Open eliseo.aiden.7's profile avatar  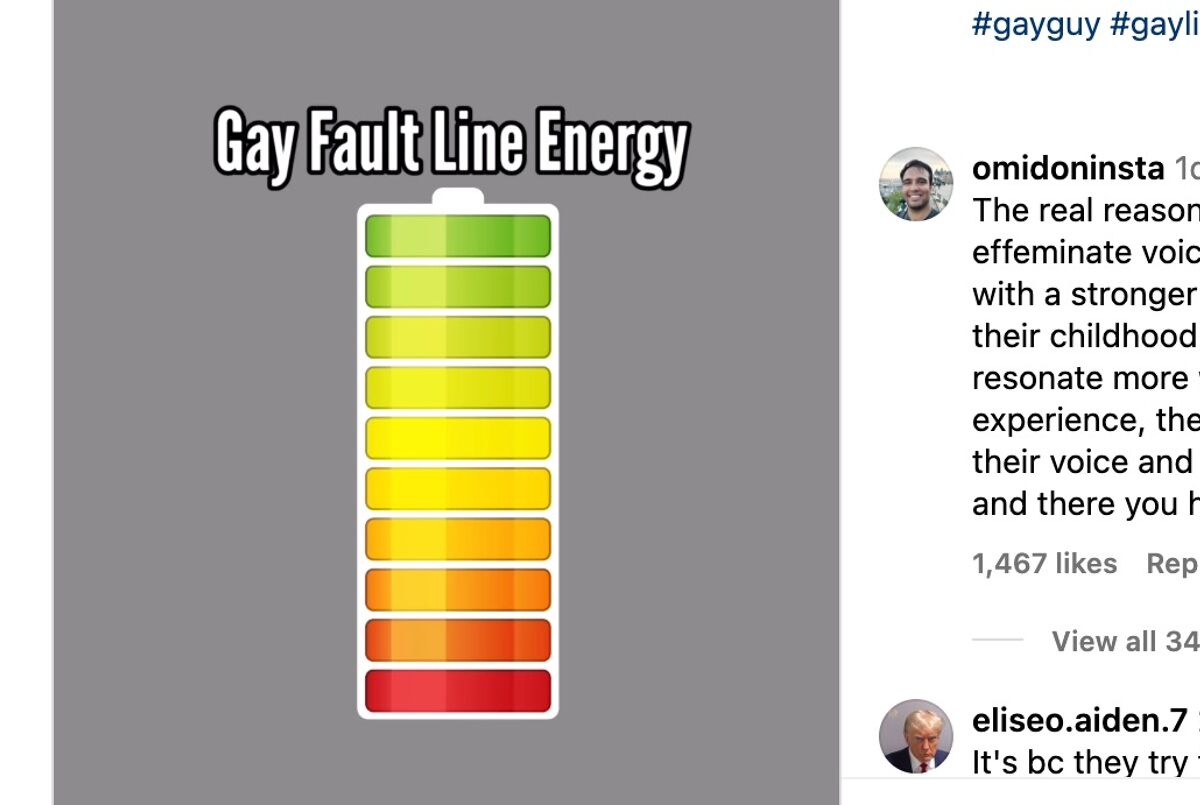point(916,736)
